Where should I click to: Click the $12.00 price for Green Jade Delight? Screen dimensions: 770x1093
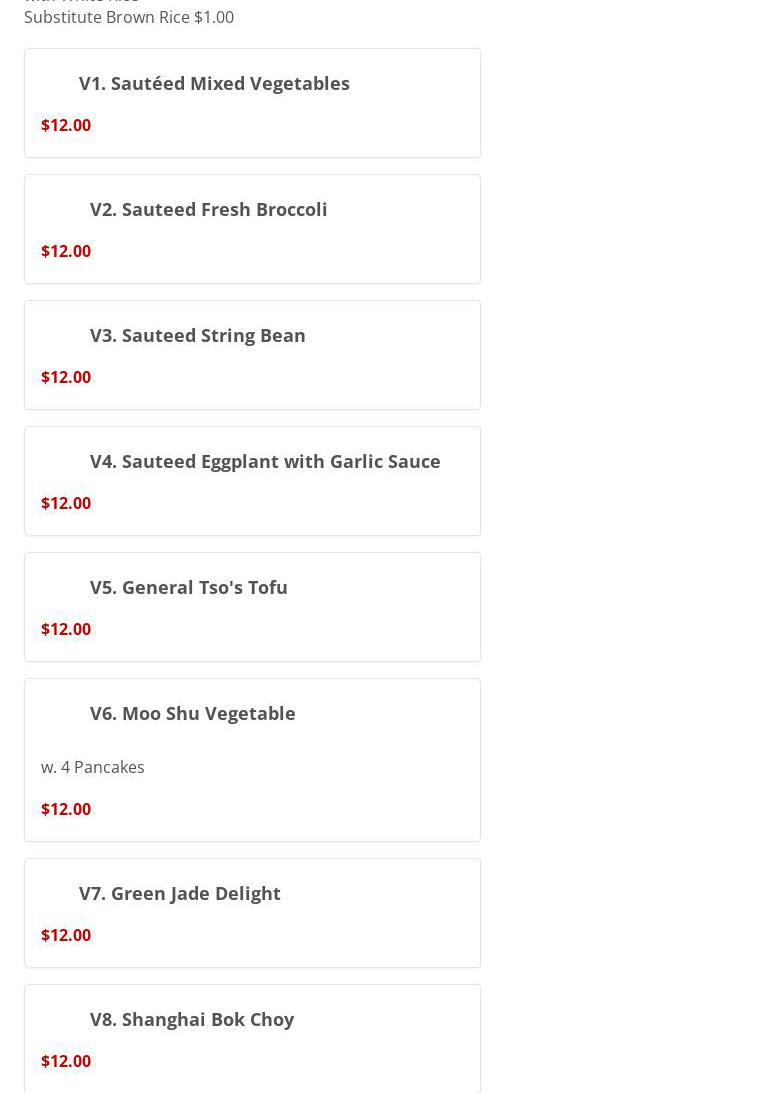(66, 935)
